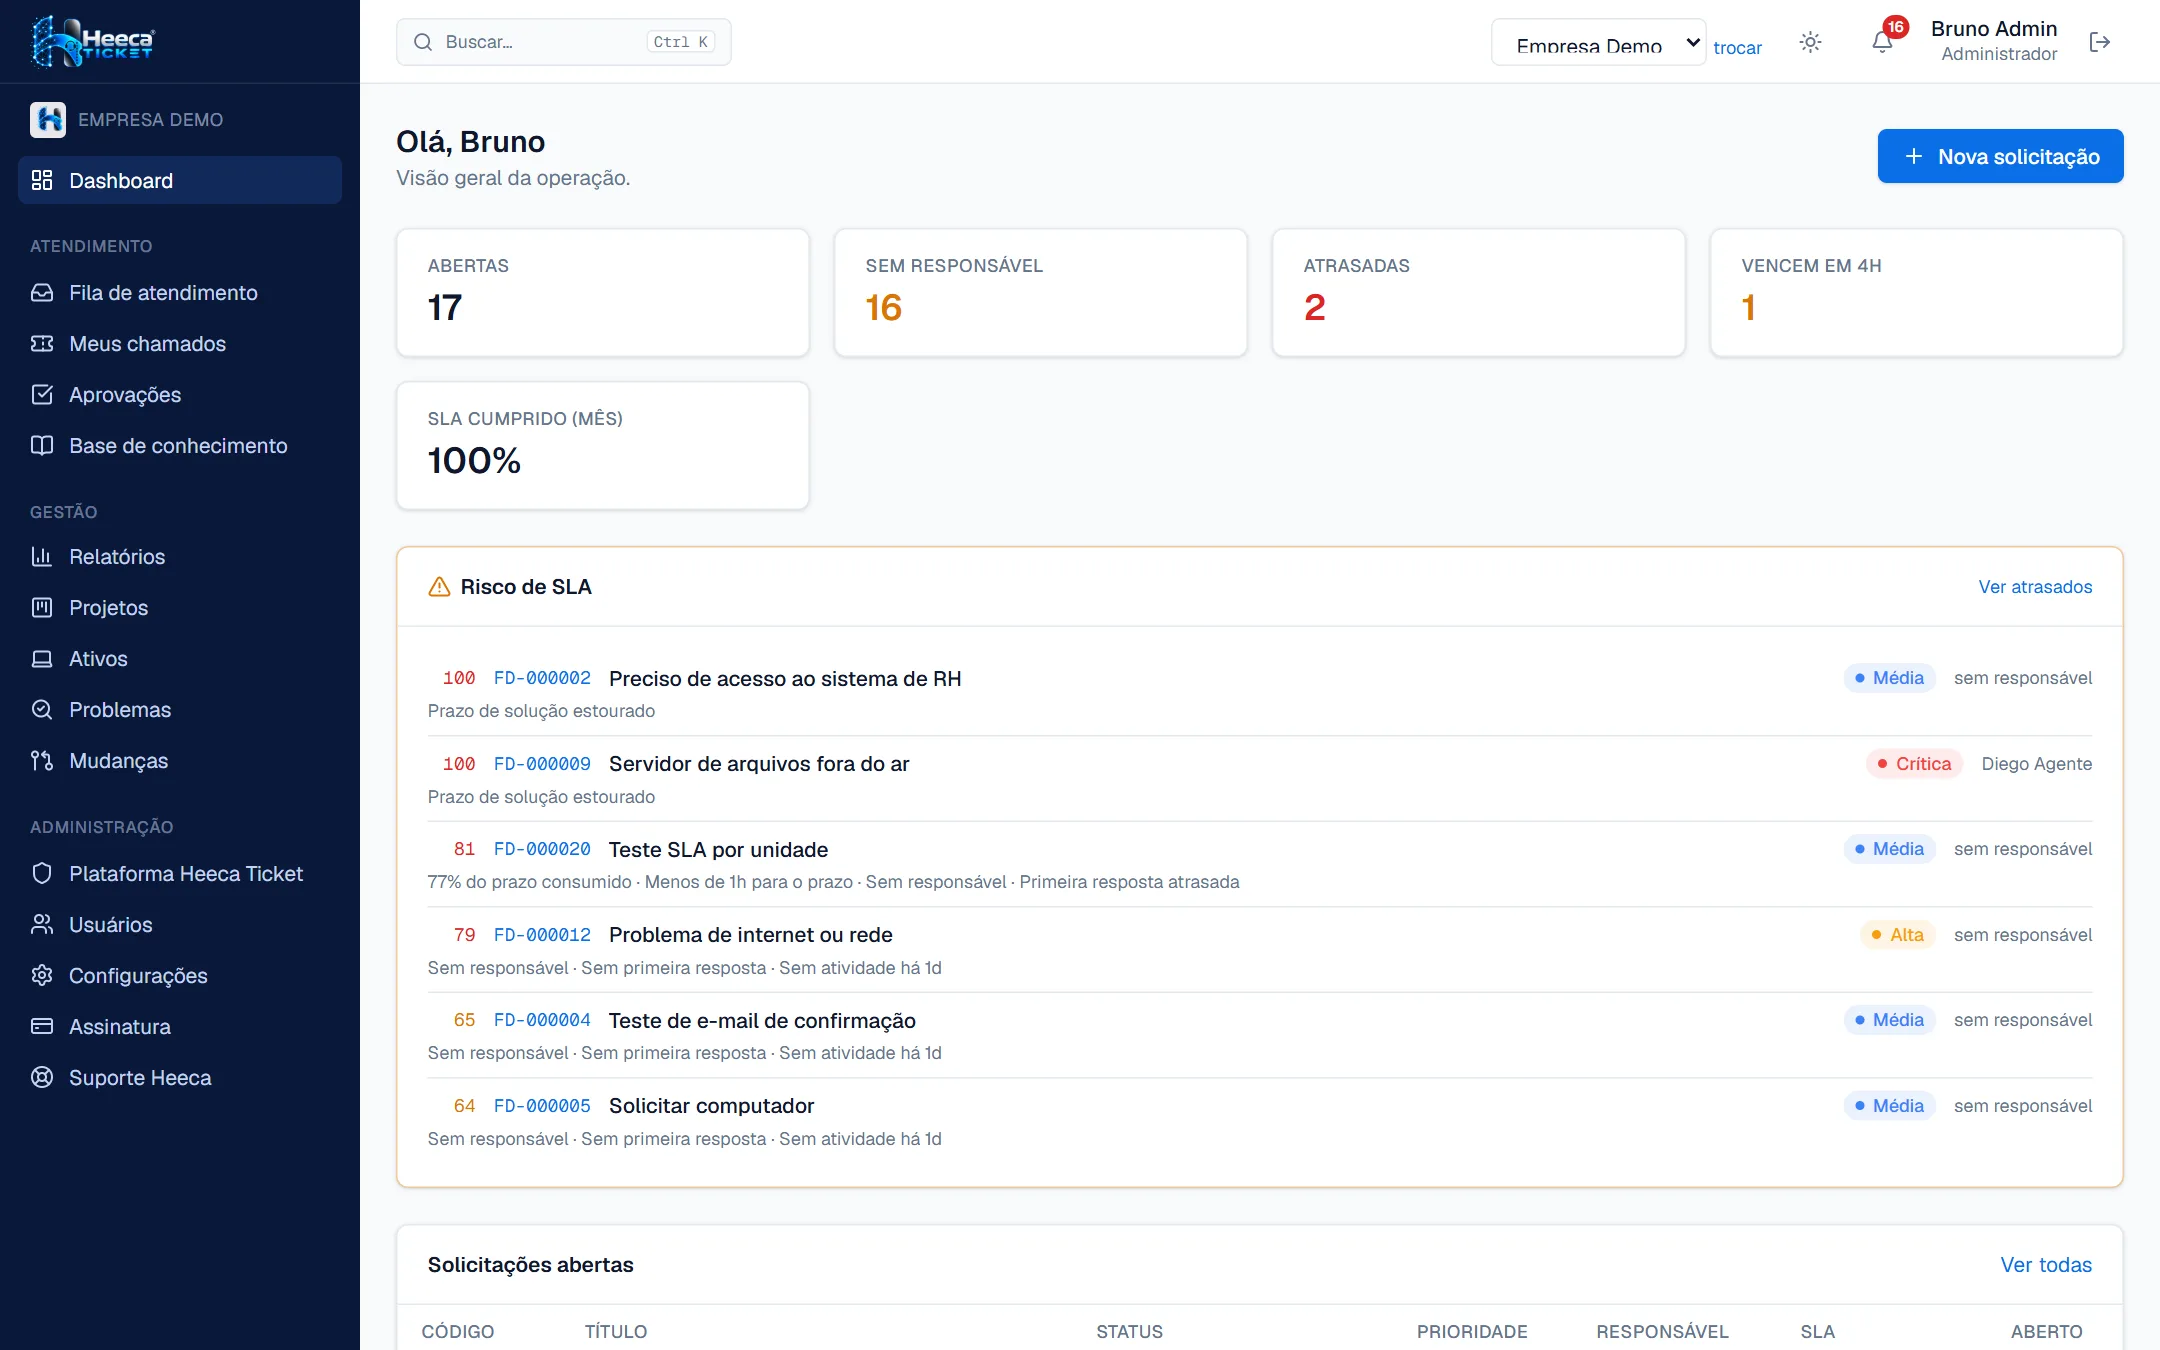Open ticket FD-000004
The width and height of the screenshot is (2160, 1350).
tap(542, 1020)
